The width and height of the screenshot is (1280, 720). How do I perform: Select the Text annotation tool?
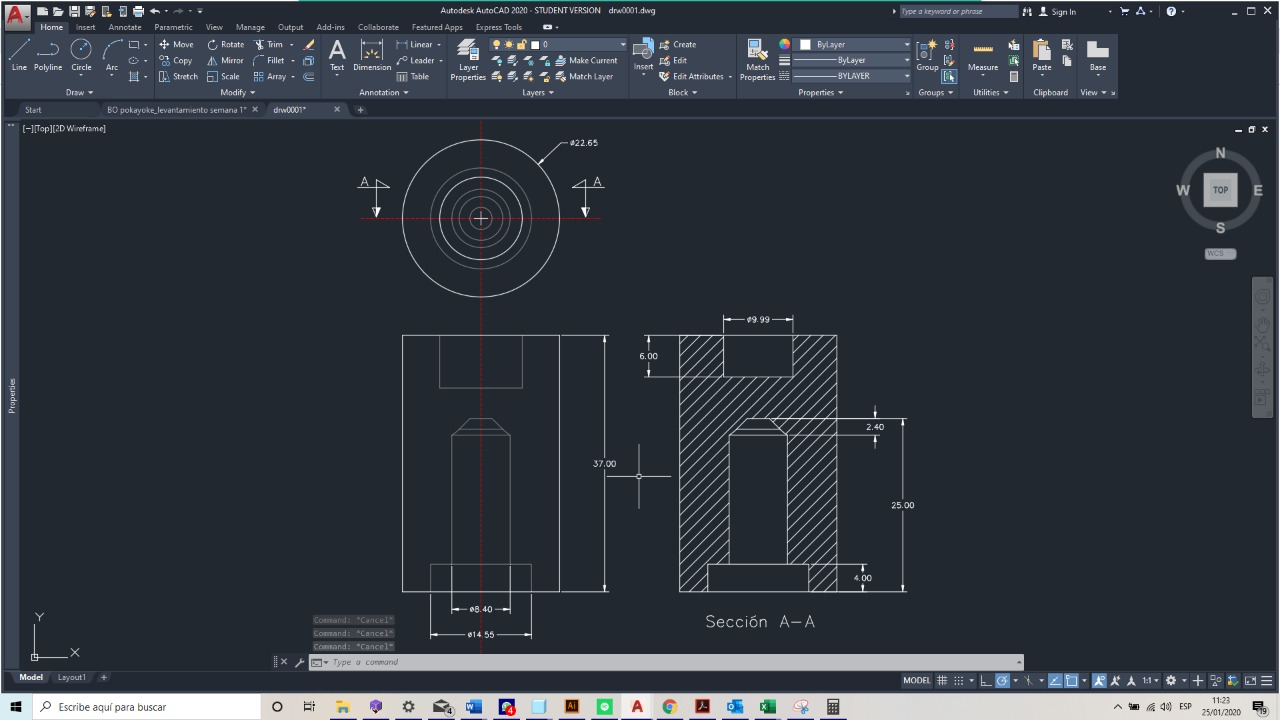[337, 55]
